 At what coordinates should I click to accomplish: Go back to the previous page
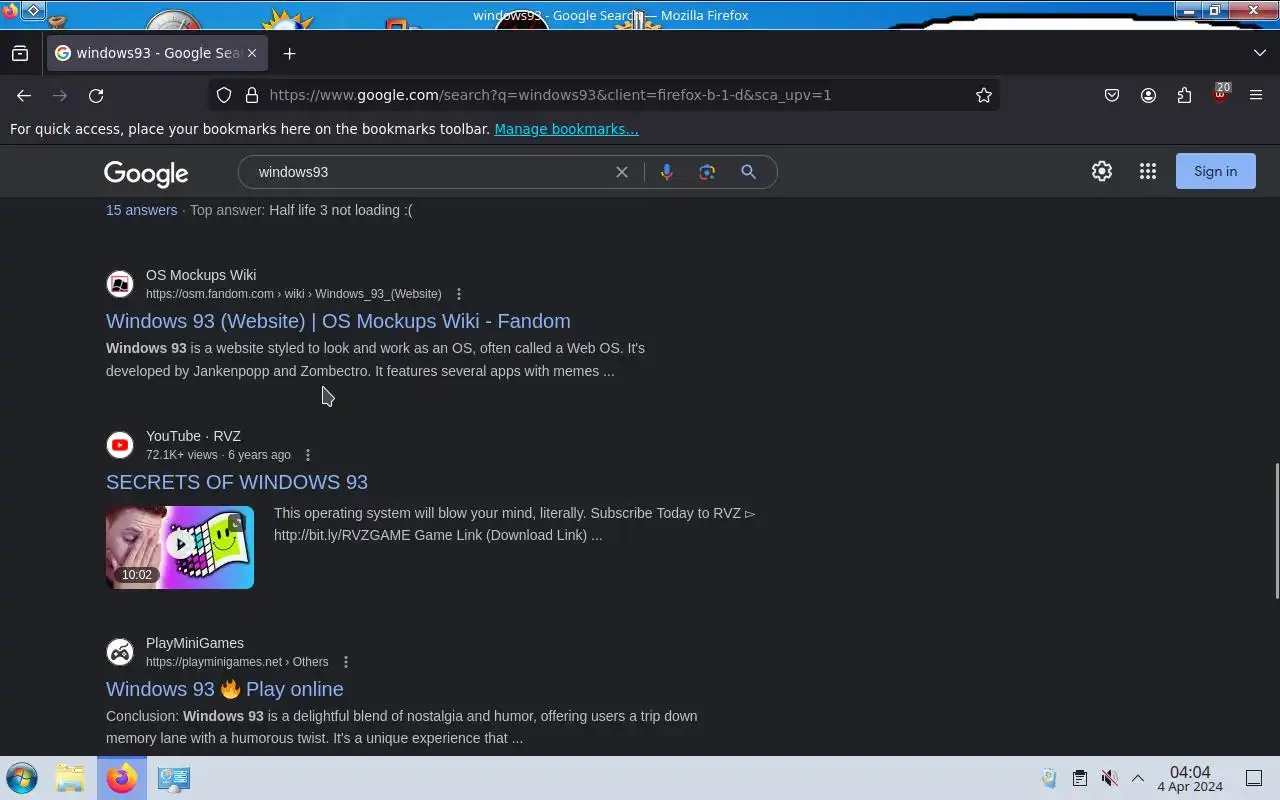[24, 95]
